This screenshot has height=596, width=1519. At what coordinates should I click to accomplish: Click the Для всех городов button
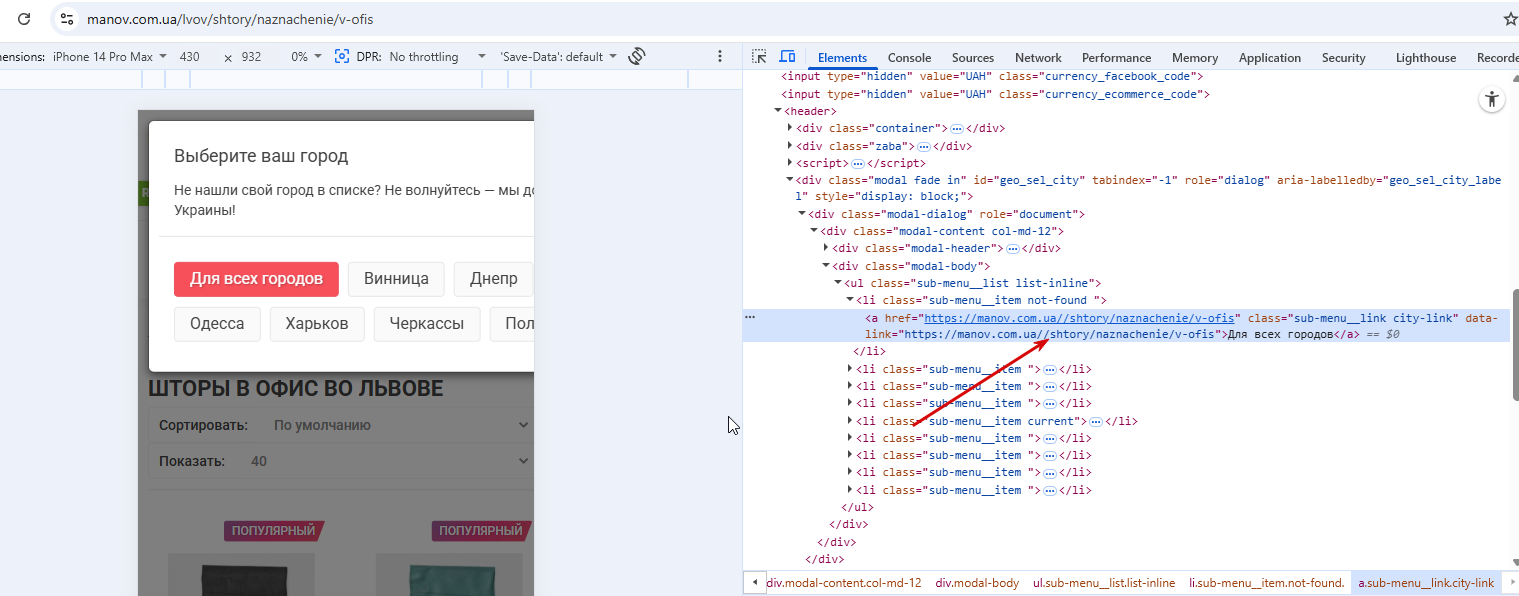(x=256, y=279)
